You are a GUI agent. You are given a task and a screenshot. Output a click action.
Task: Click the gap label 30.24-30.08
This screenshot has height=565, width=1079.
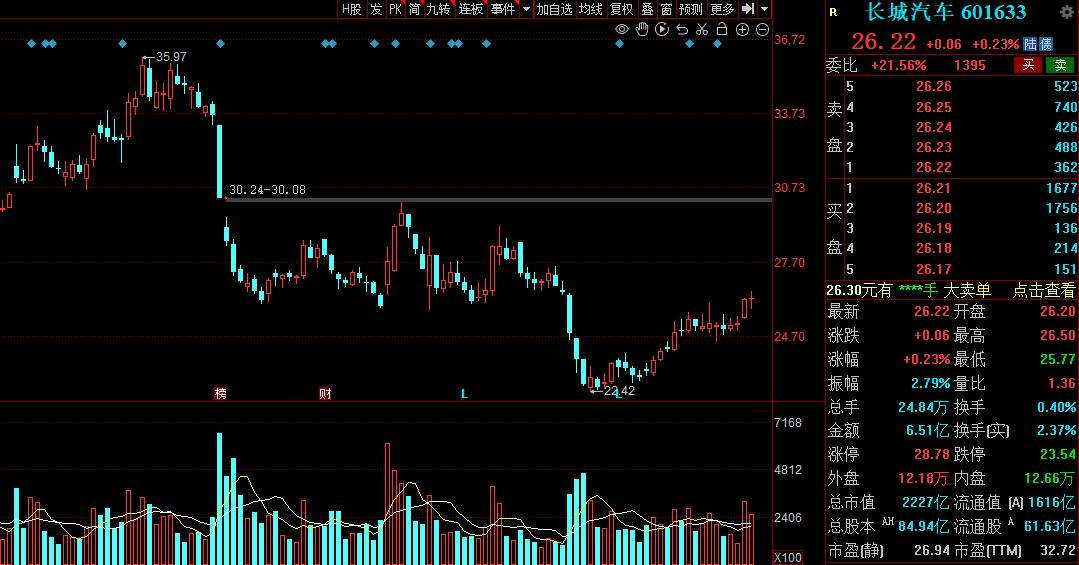267,189
